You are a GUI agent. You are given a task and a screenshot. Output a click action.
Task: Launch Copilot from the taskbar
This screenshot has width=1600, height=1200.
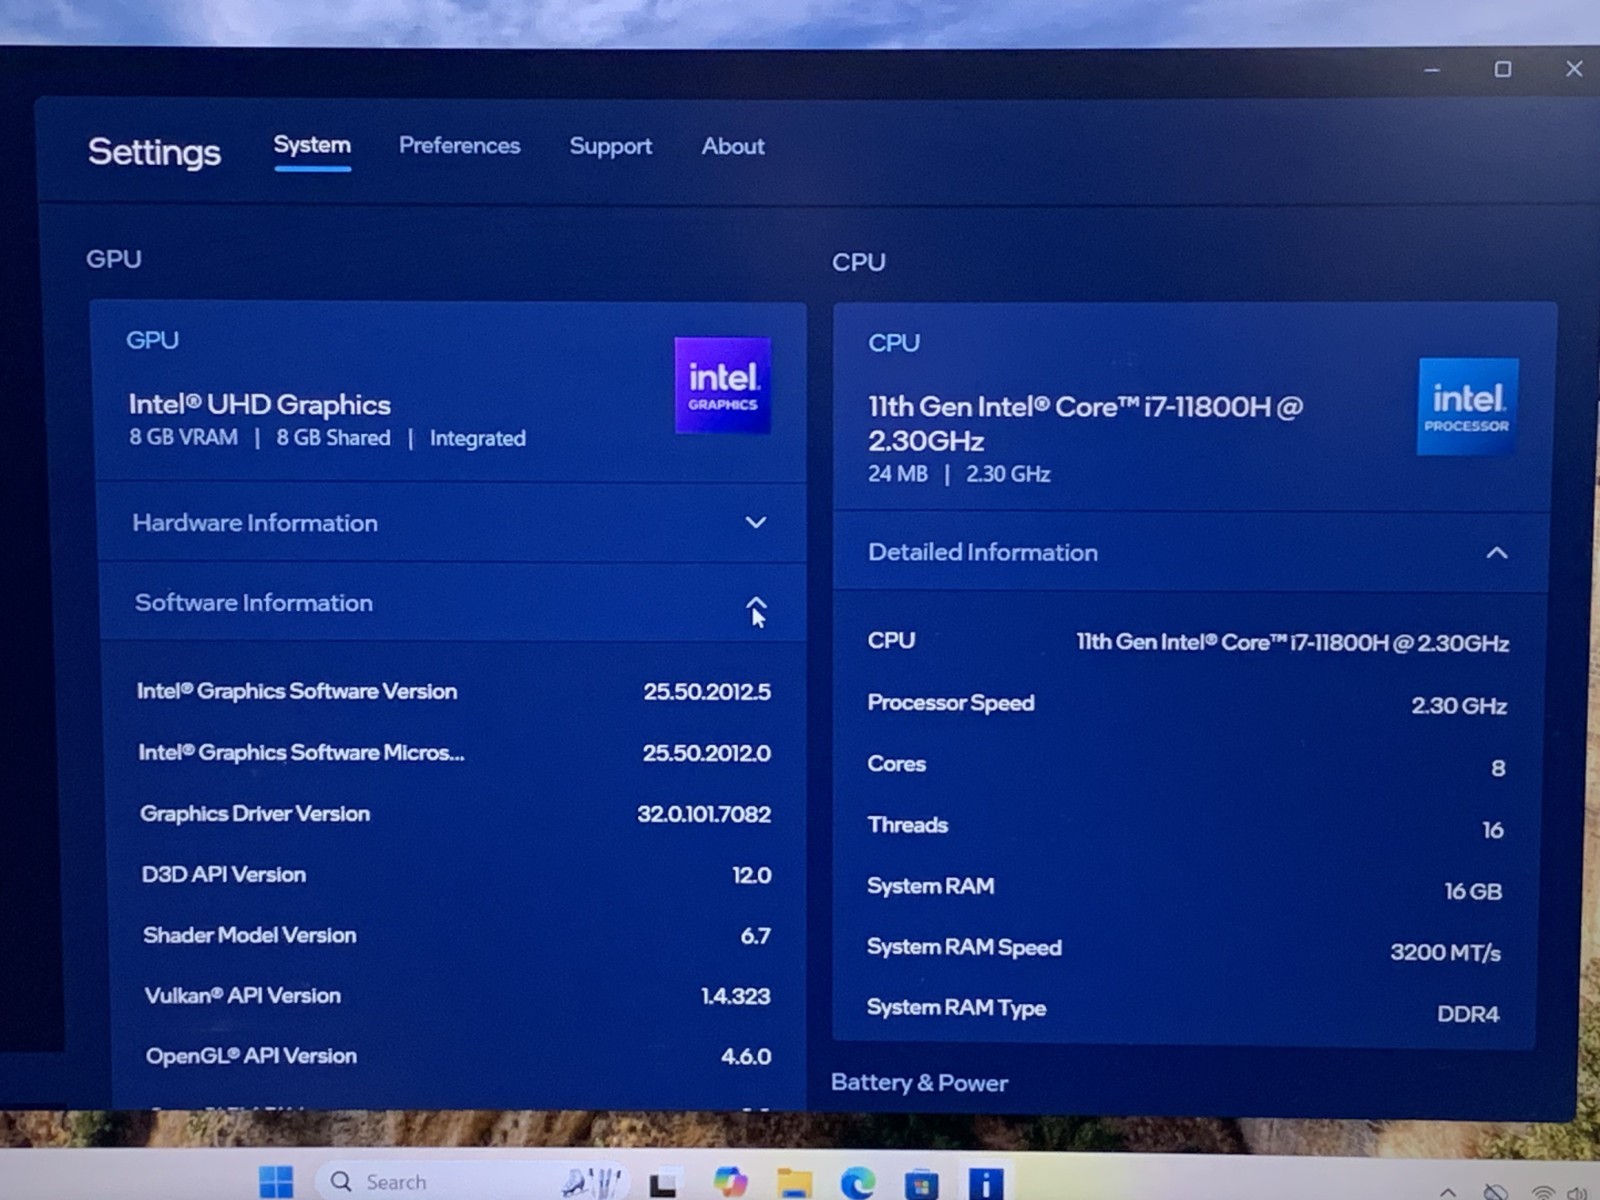730,1182
